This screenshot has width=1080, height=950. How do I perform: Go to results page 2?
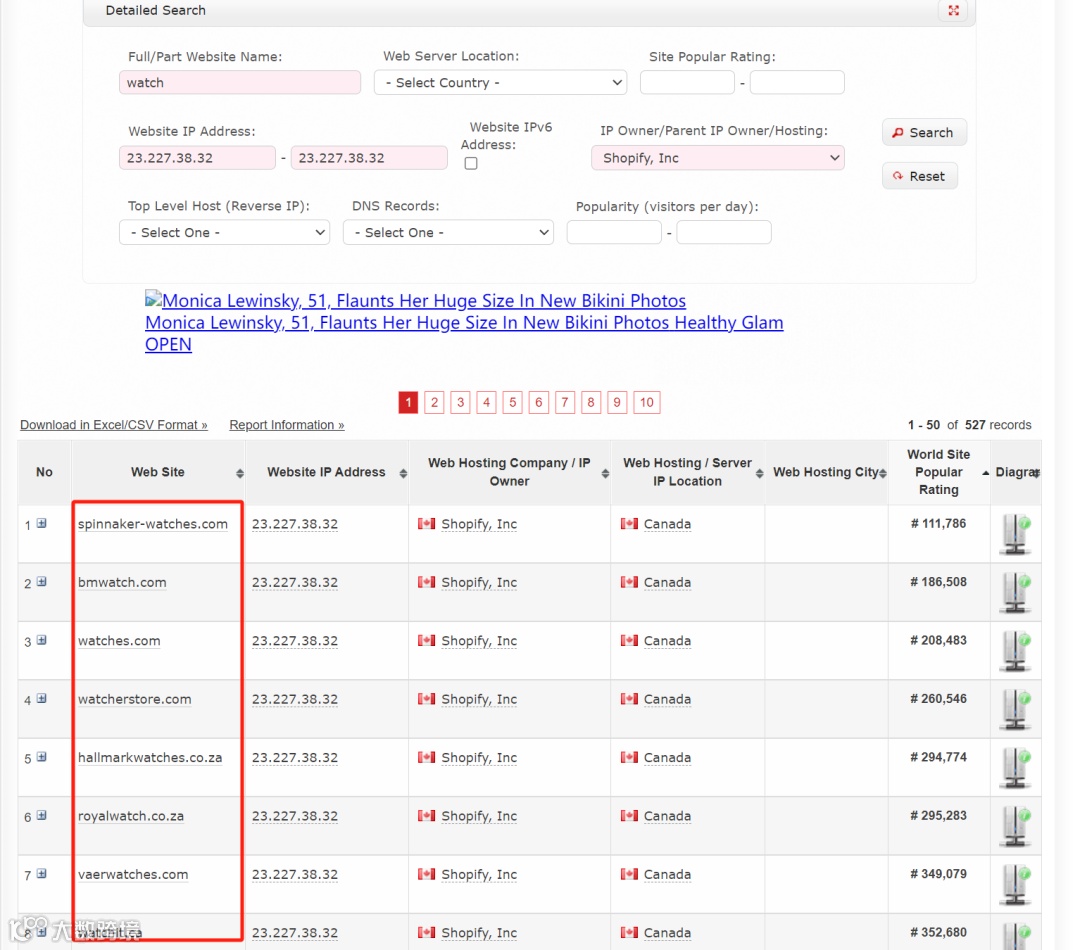pos(435,402)
